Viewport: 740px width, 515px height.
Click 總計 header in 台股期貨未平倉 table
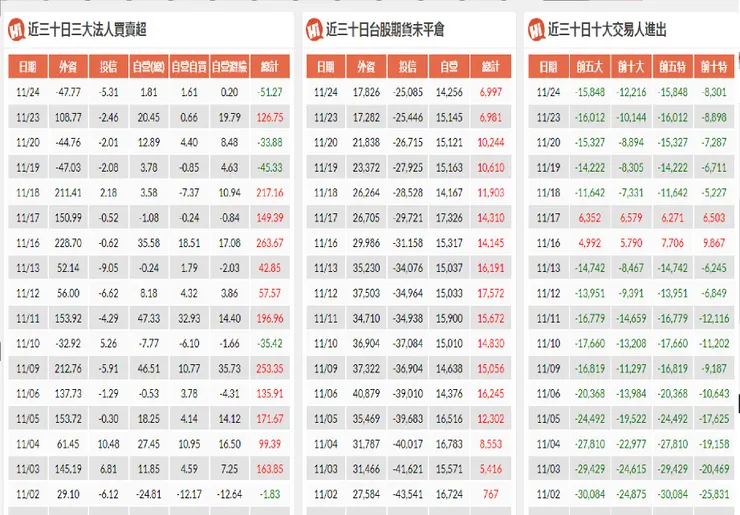coord(491,67)
